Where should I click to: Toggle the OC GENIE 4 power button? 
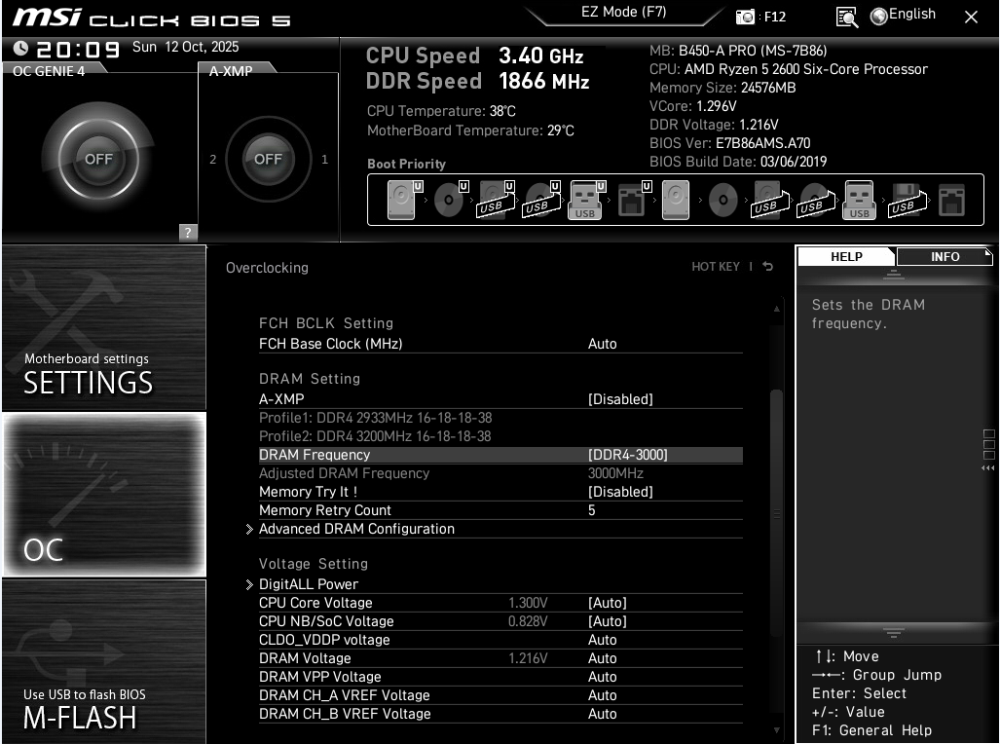click(96, 160)
